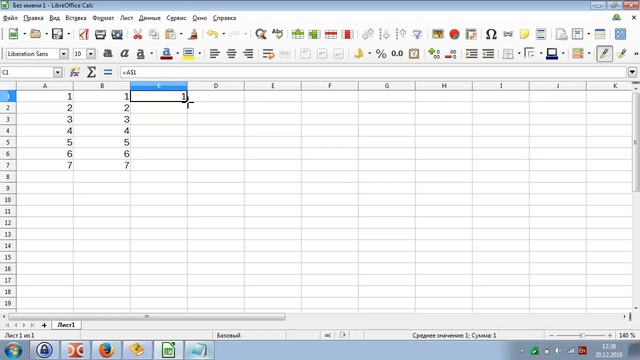The width and height of the screenshot is (640, 360).
Task: Insert special character Omega icon
Action: pos(491,34)
